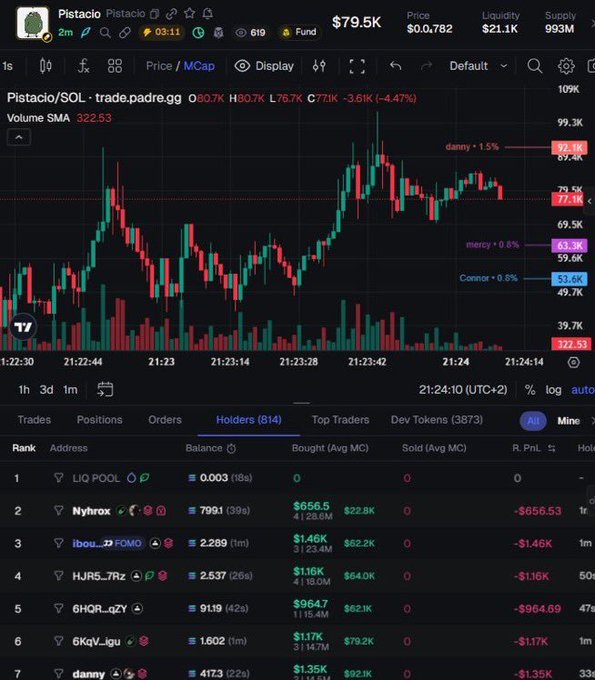Click the danny 1.5% price line label
Image resolution: width=595 pixels, height=680 pixels.
click(x=472, y=147)
